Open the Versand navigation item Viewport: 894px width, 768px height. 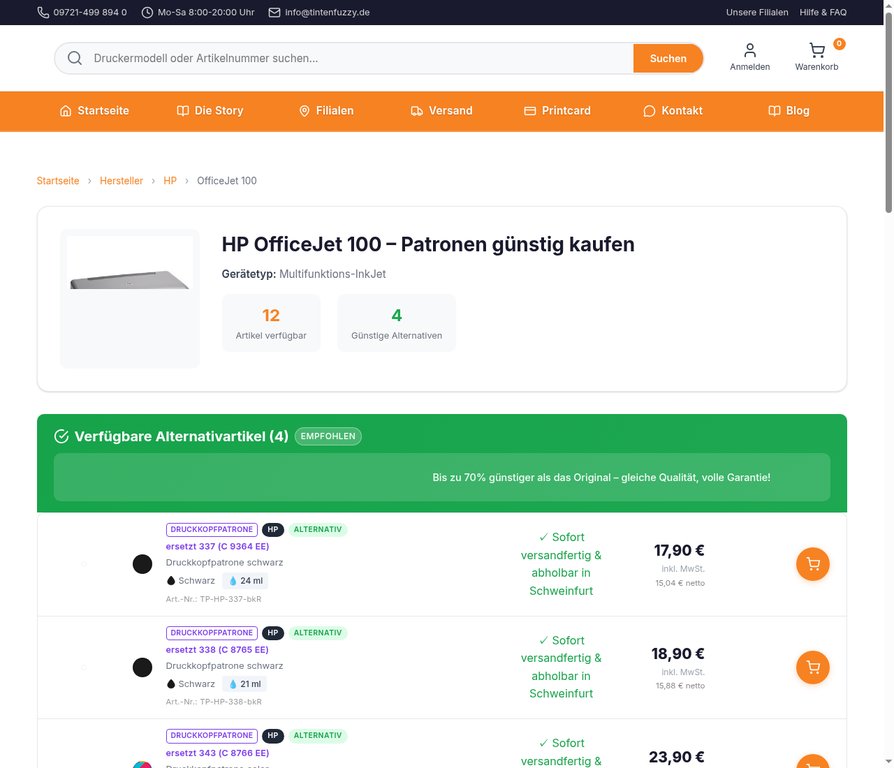tap(441, 111)
